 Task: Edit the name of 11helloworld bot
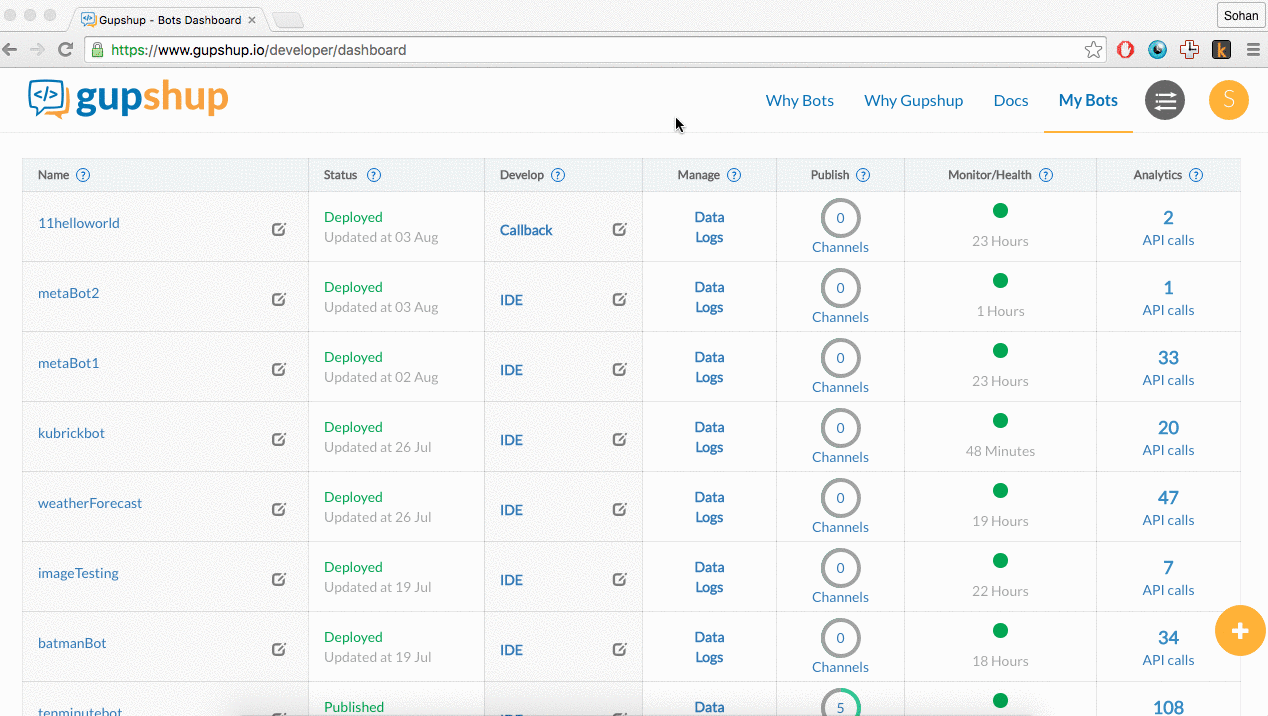[279, 229]
